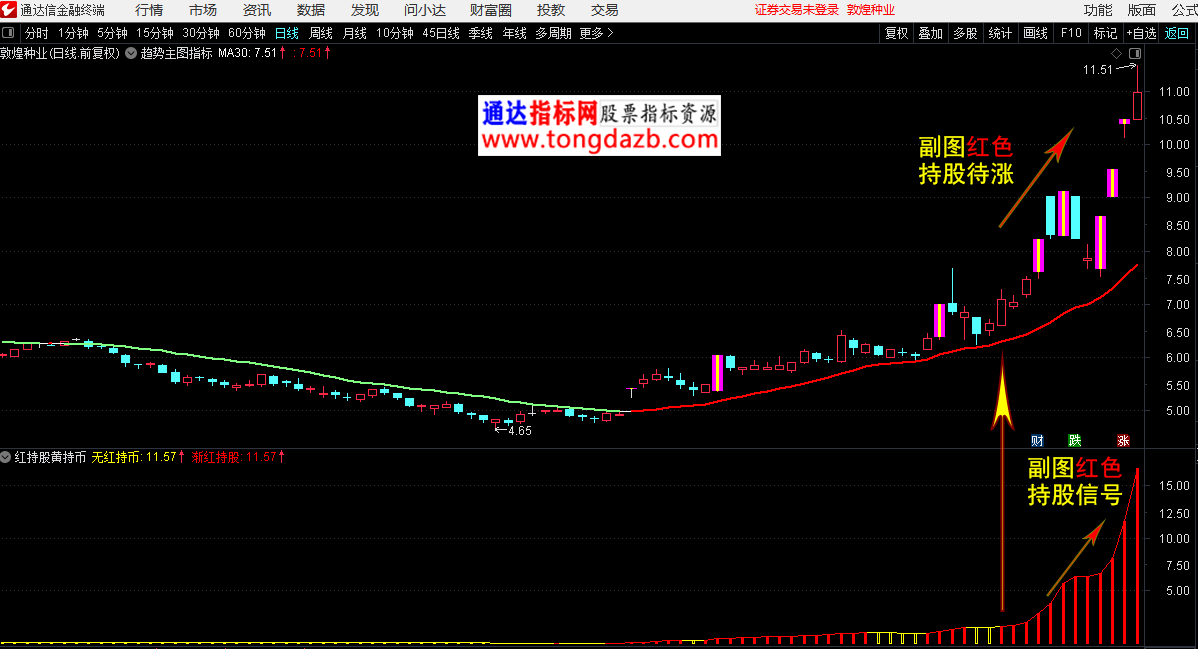Open the 版面 menu
The image size is (1198, 649).
[1141, 10]
